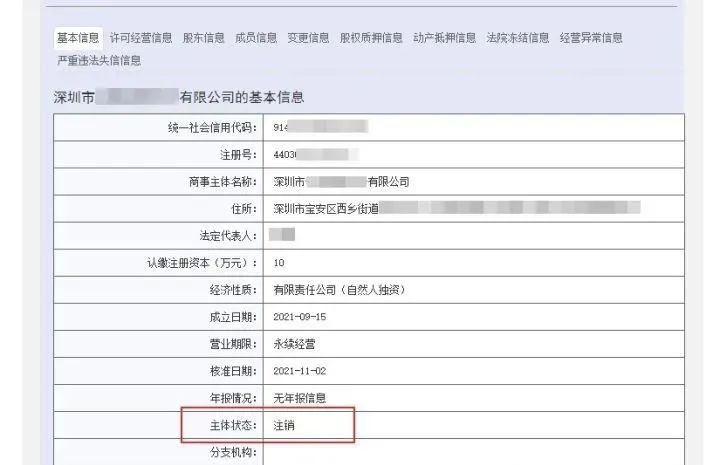Open the 许可经营信息 tab

pos(141,38)
